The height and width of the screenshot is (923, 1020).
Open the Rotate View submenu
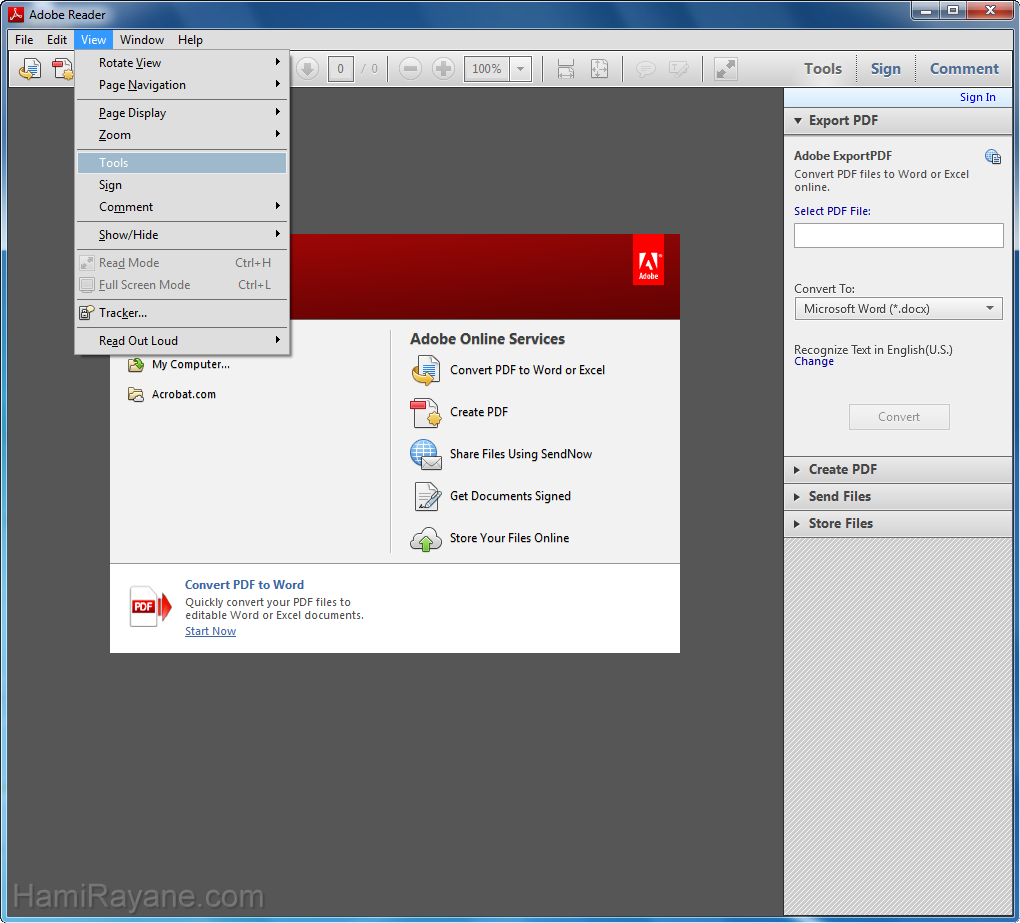pyautogui.click(x=182, y=62)
